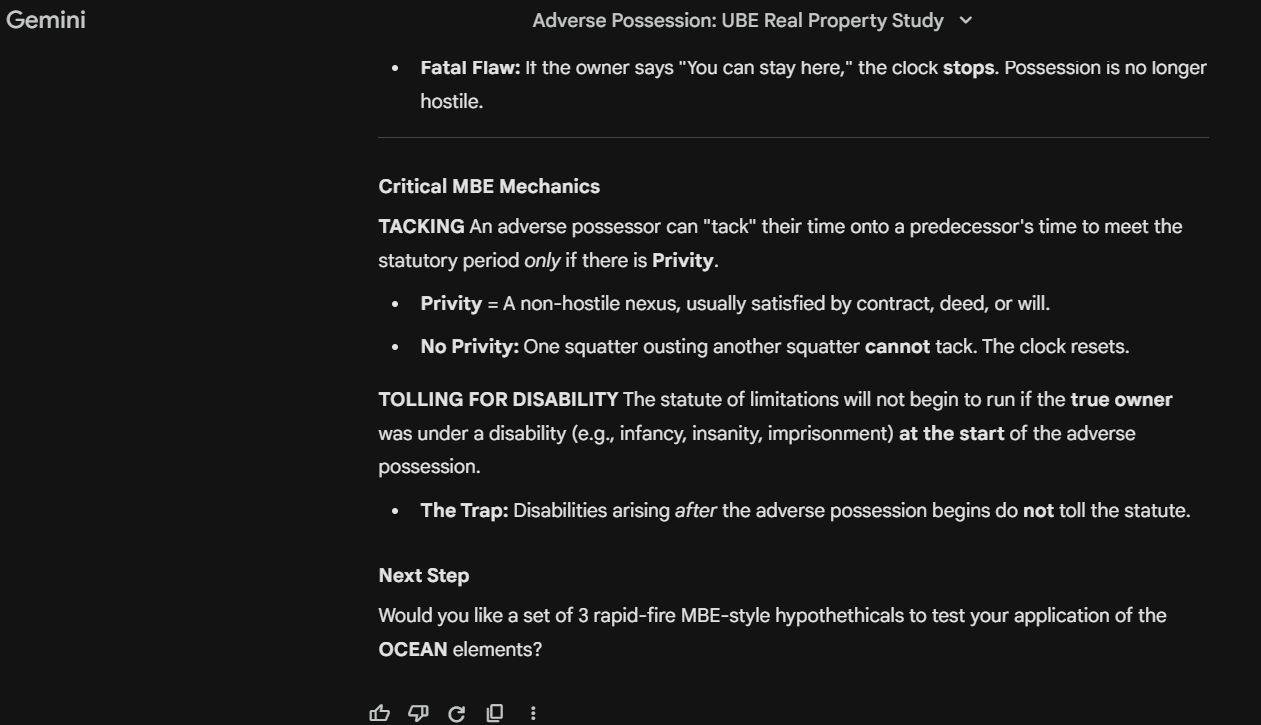Click the thumbs up icon

380,713
